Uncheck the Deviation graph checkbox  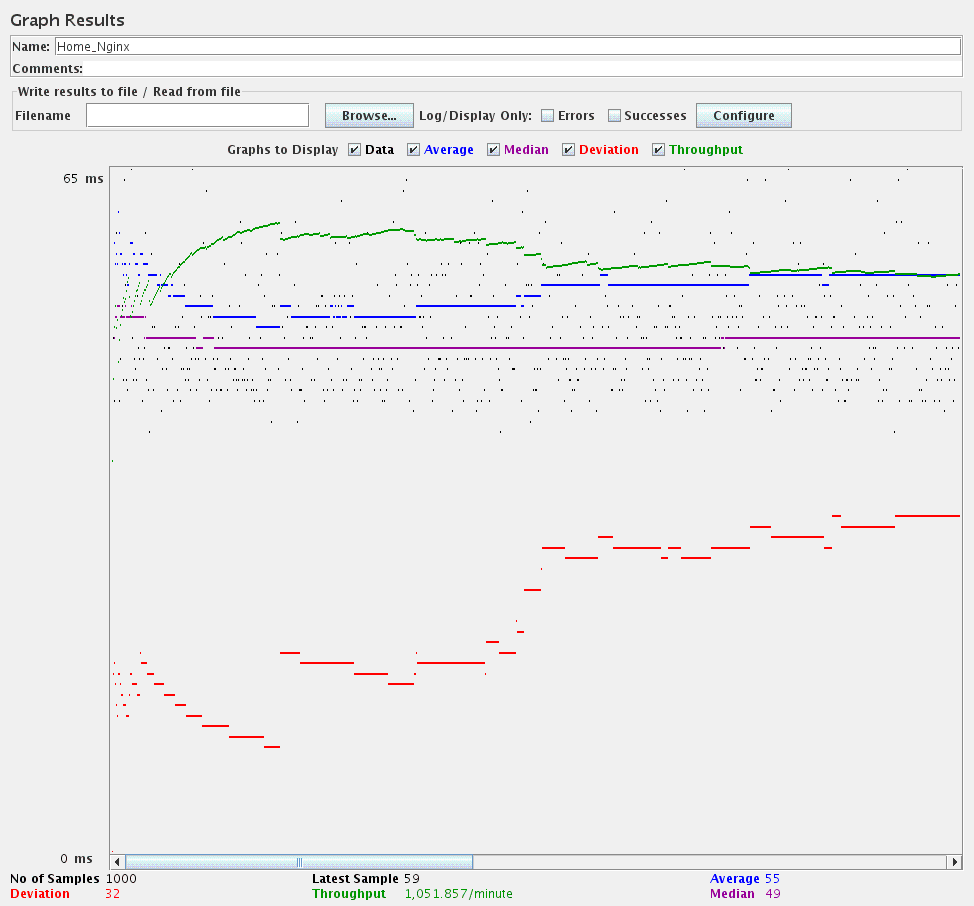point(568,150)
